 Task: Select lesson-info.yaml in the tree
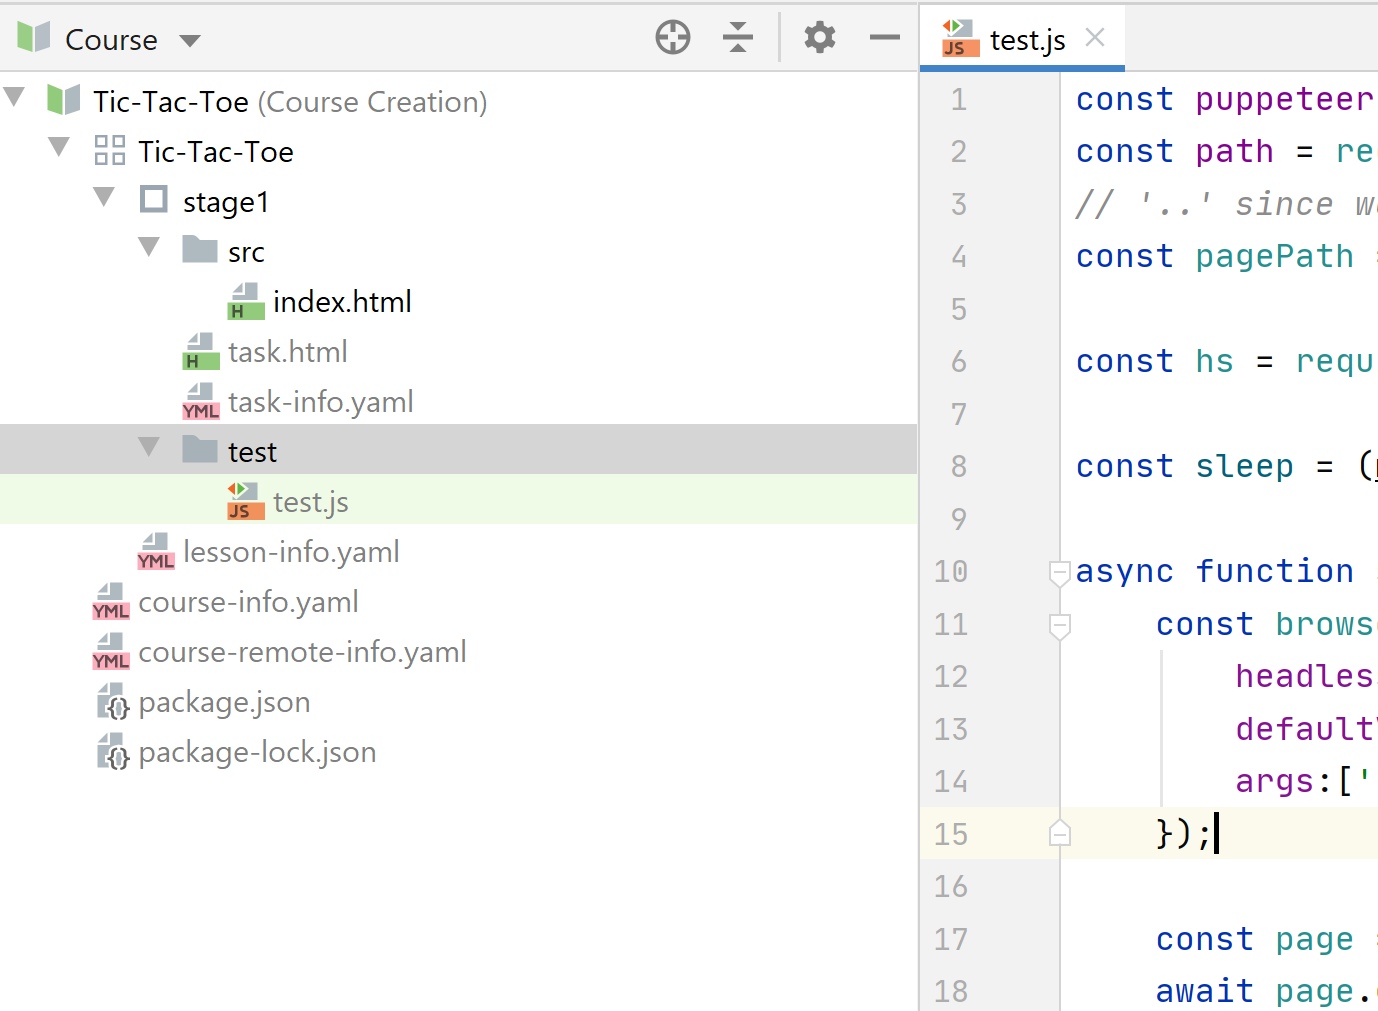(x=291, y=552)
